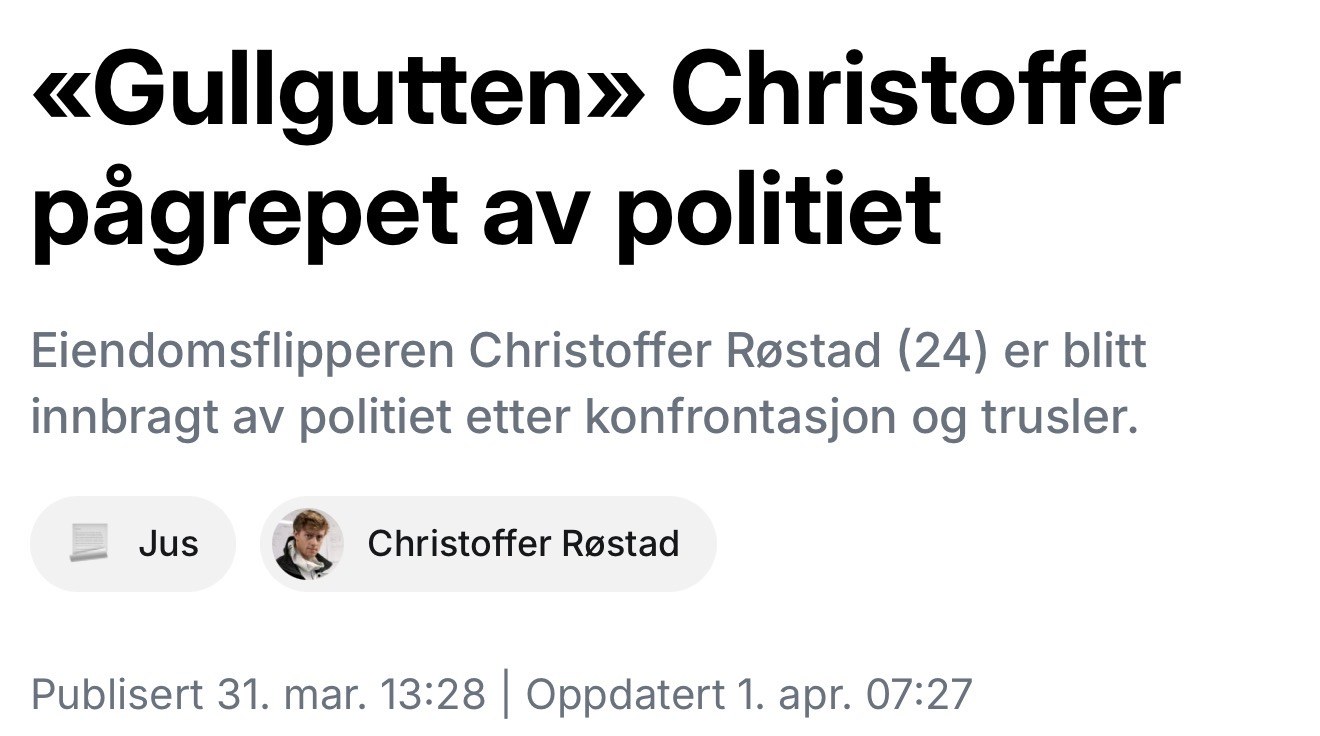The image size is (1320, 736).
Task: Open the Jus topic tag
Action: click(133, 544)
